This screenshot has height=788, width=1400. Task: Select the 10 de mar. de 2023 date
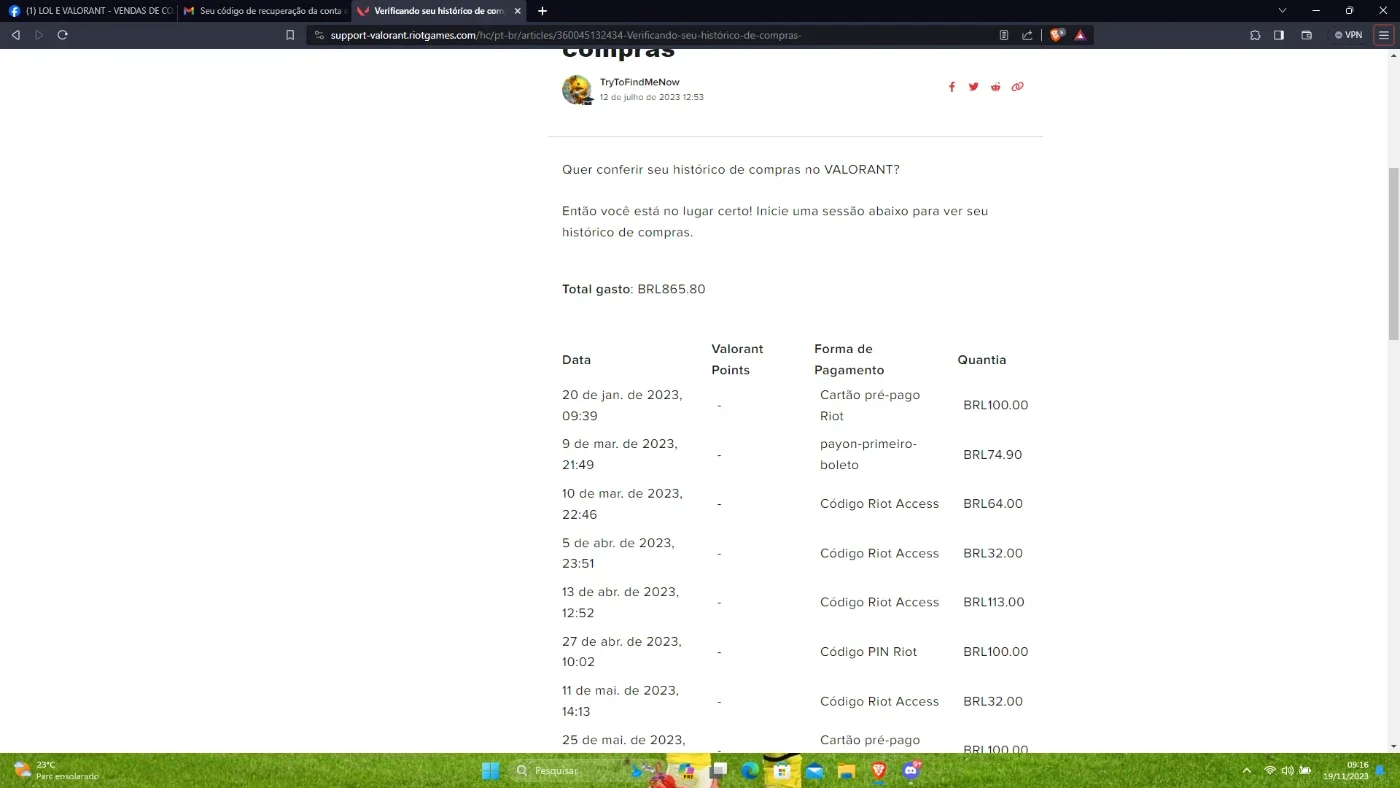pyautogui.click(x=622, y=504)
